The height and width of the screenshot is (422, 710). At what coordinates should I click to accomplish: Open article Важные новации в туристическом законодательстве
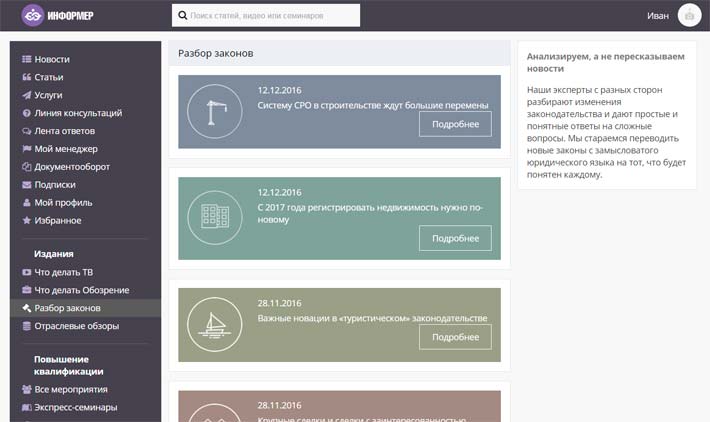click(x=372, y=318)
